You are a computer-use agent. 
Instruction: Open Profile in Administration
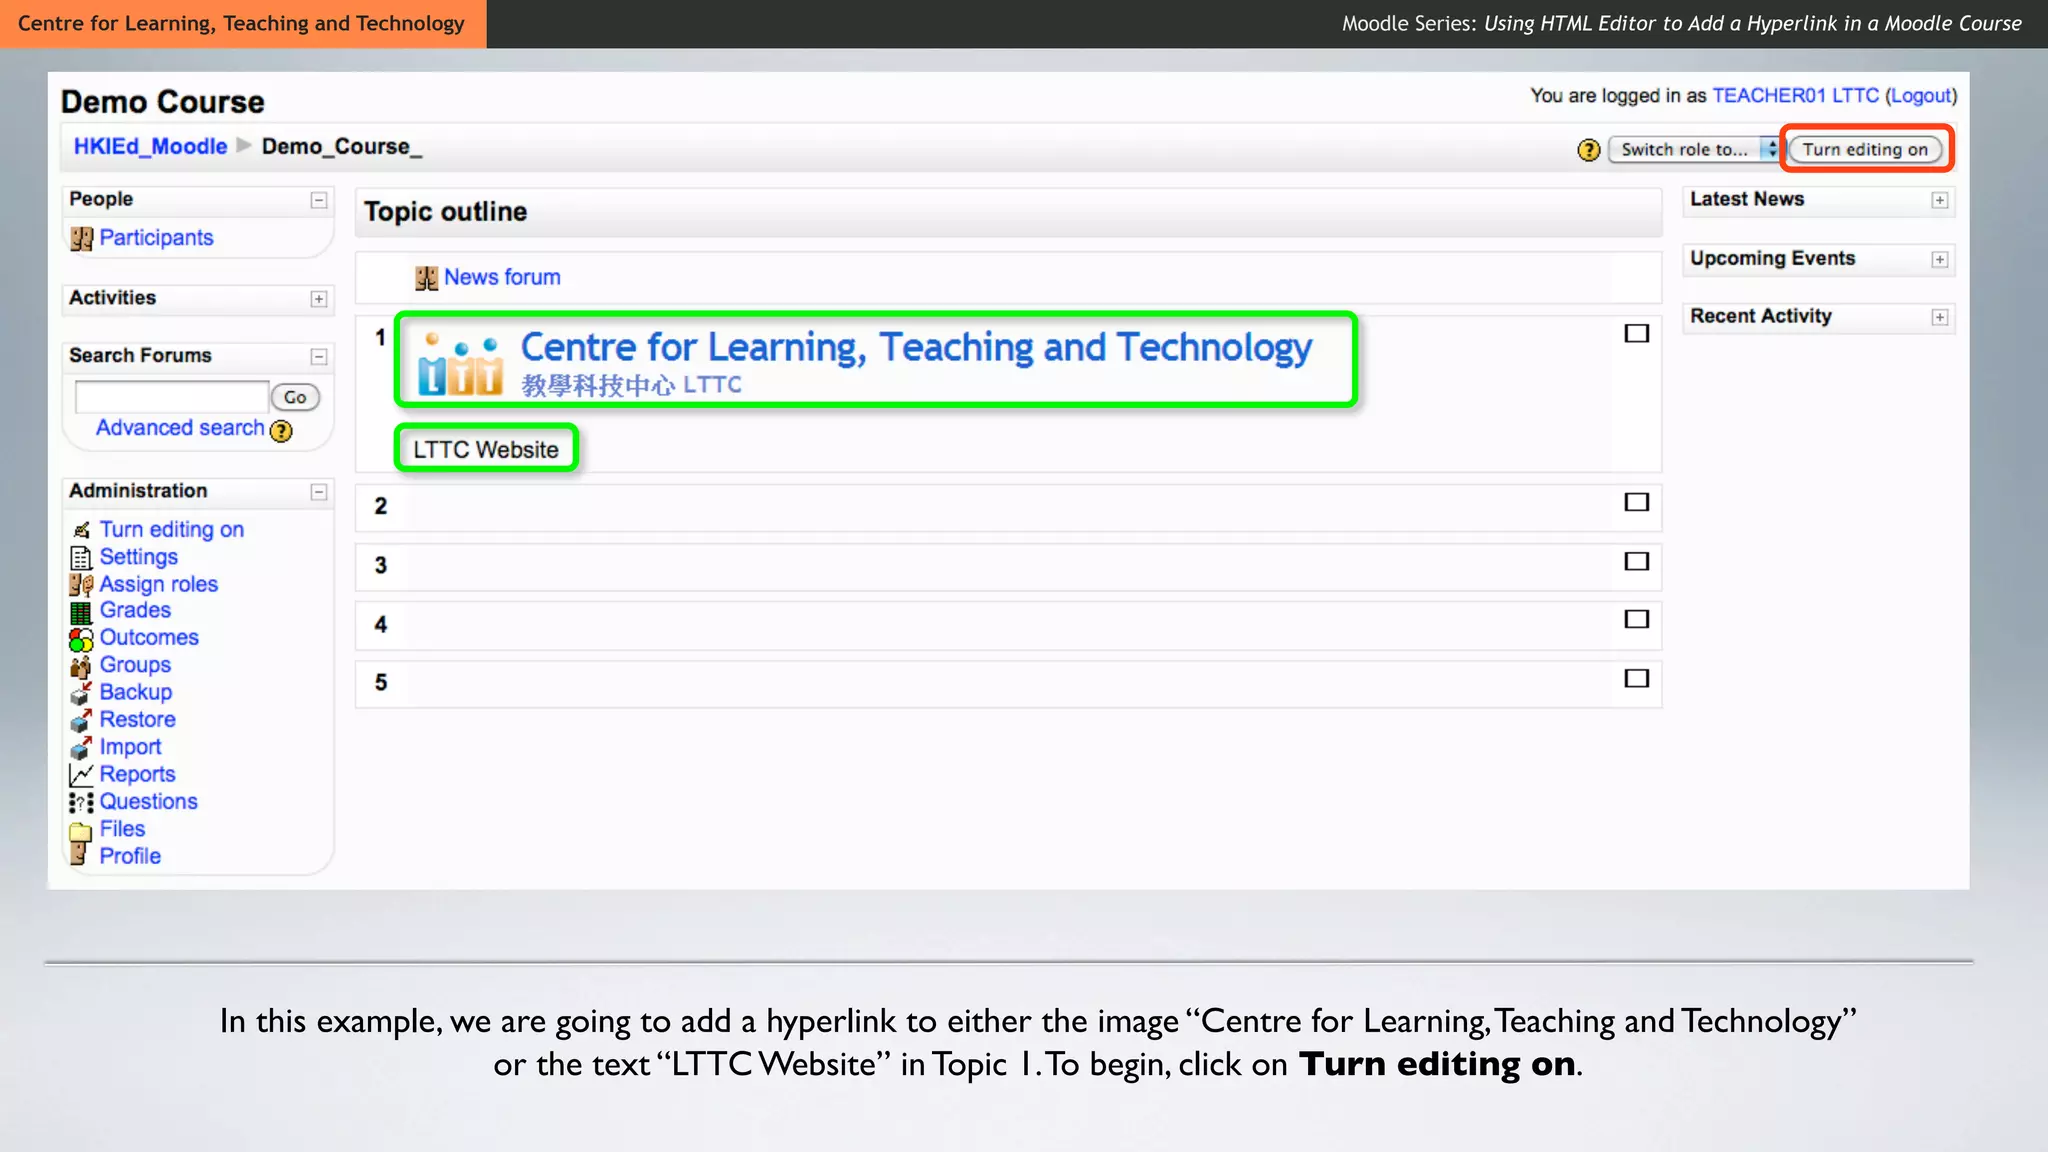[130, 856]
